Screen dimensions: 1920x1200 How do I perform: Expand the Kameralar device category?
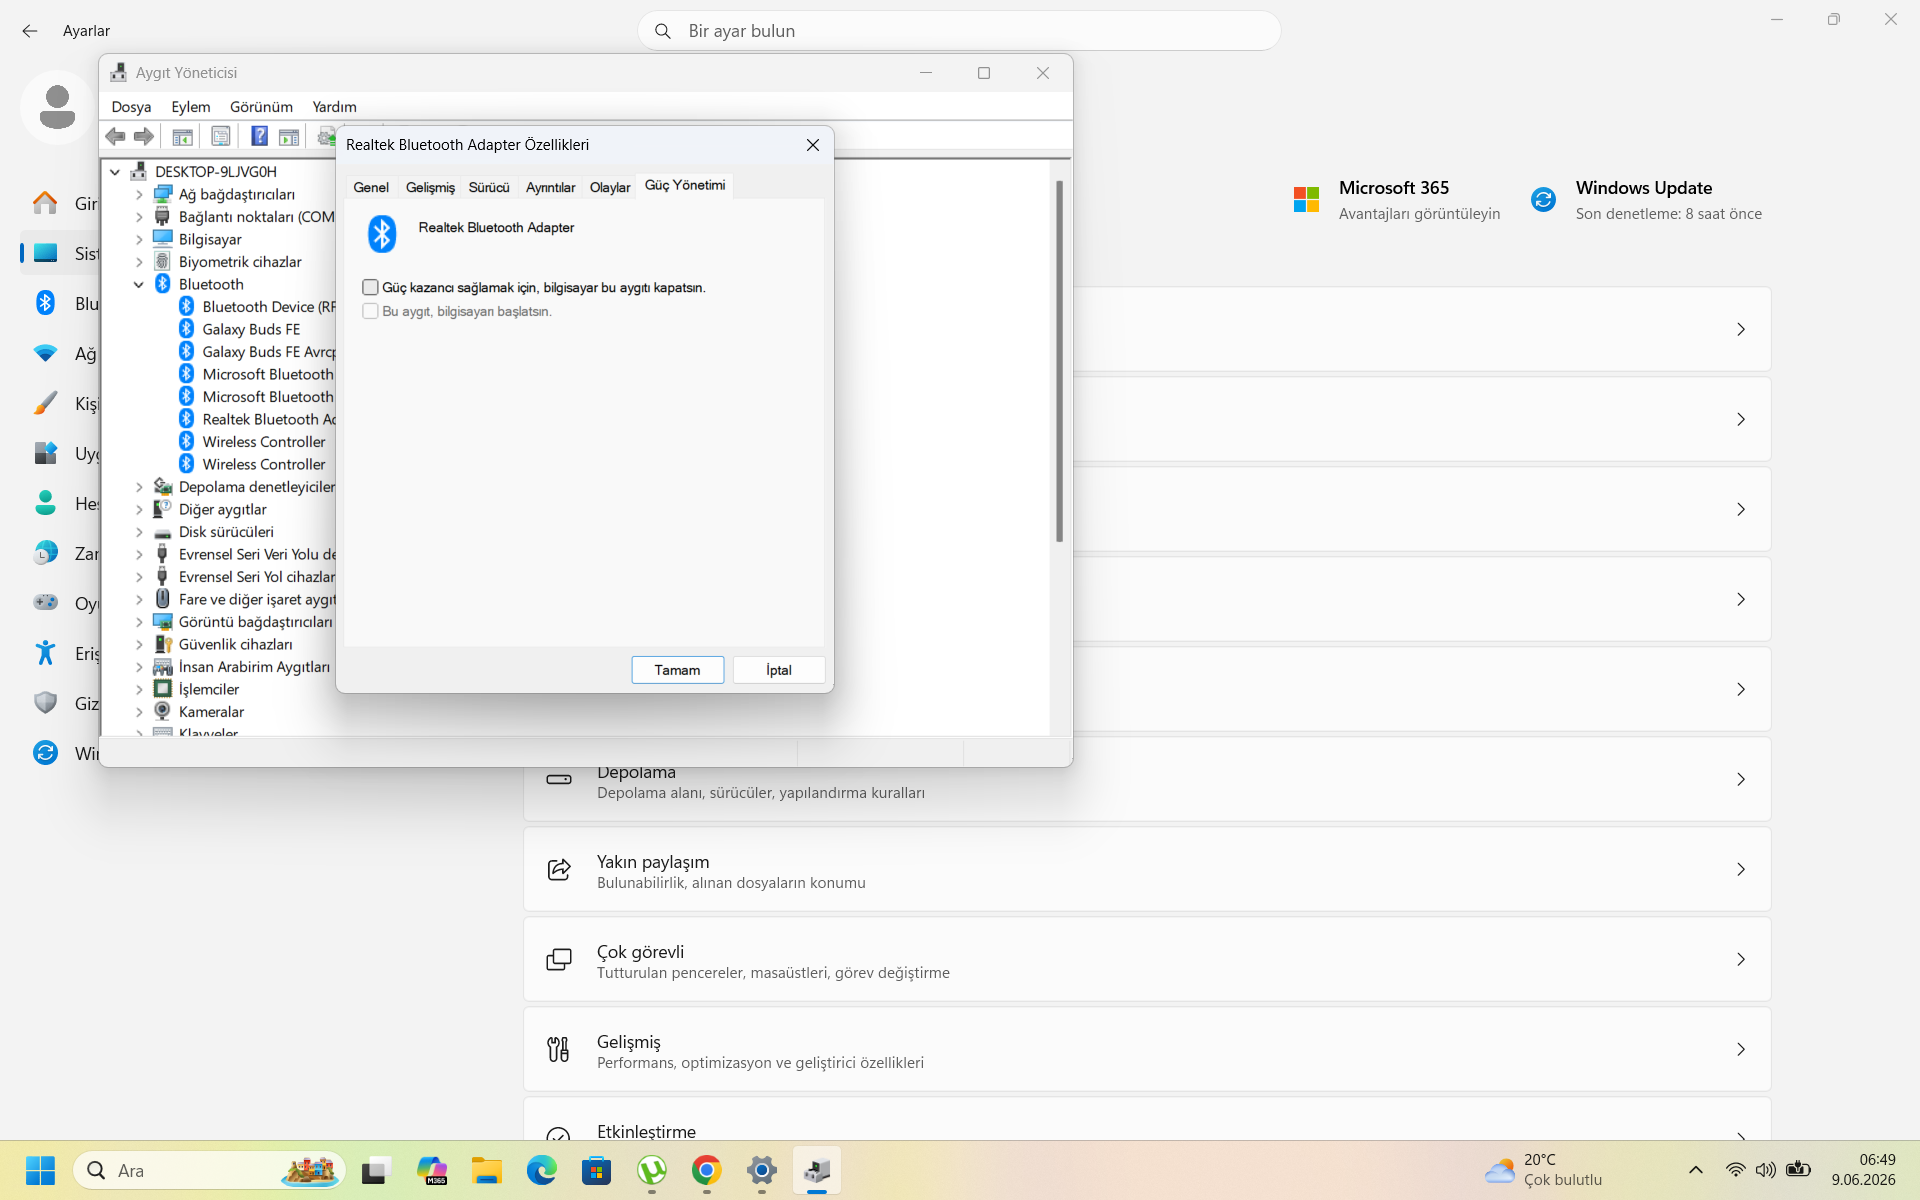139,712
